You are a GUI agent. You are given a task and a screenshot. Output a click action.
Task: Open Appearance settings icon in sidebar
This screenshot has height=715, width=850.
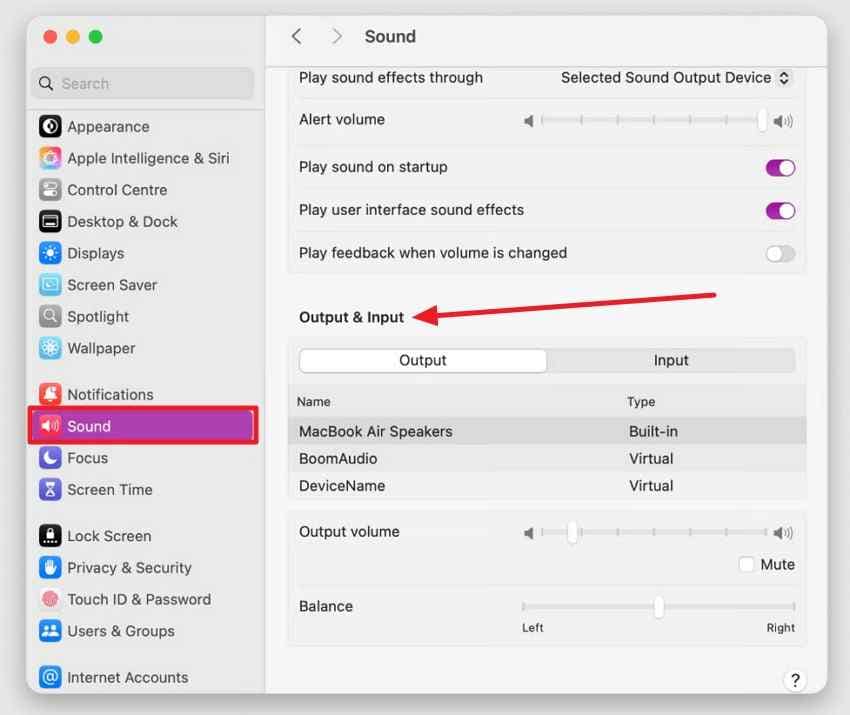(x=50, y=127)
